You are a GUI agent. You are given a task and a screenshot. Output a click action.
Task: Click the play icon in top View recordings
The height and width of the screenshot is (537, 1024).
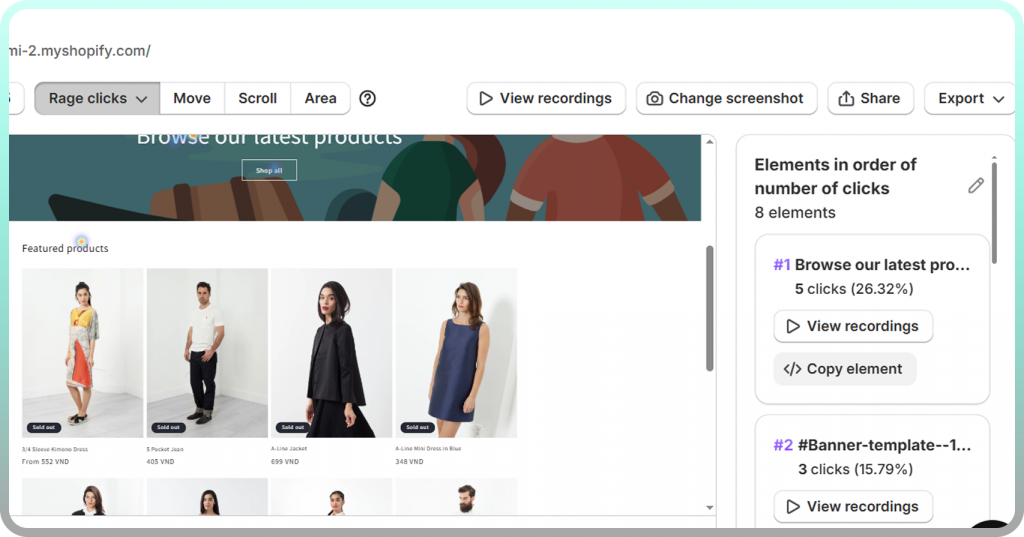pyautogui.click(x=486, y=98)
